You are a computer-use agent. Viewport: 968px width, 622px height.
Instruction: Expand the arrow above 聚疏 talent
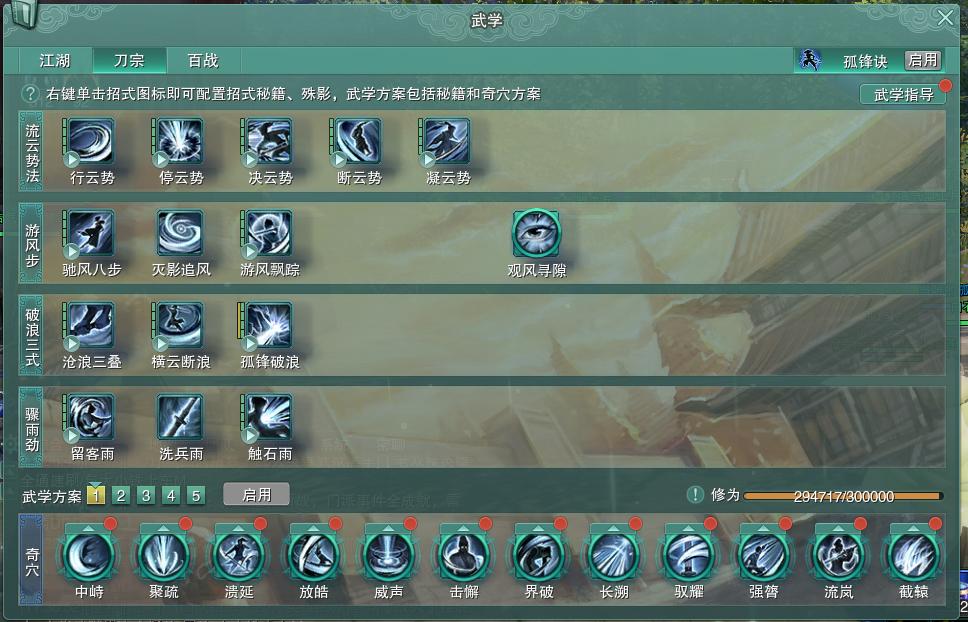164,528
